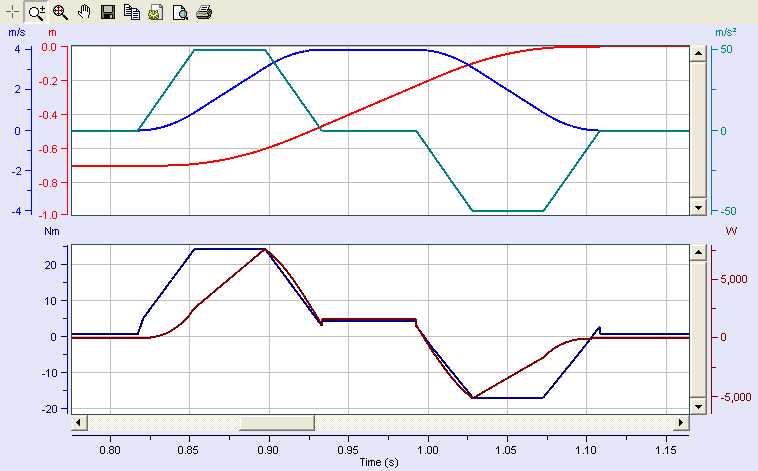758x471 pixels.
Task: Click the horizontal time scrollbar thumb
Action: pos(275,423)
